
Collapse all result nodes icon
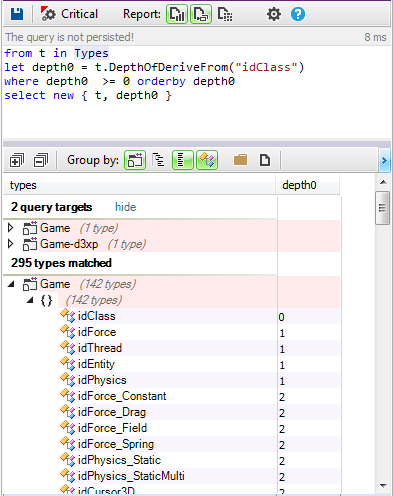(41, 160)
